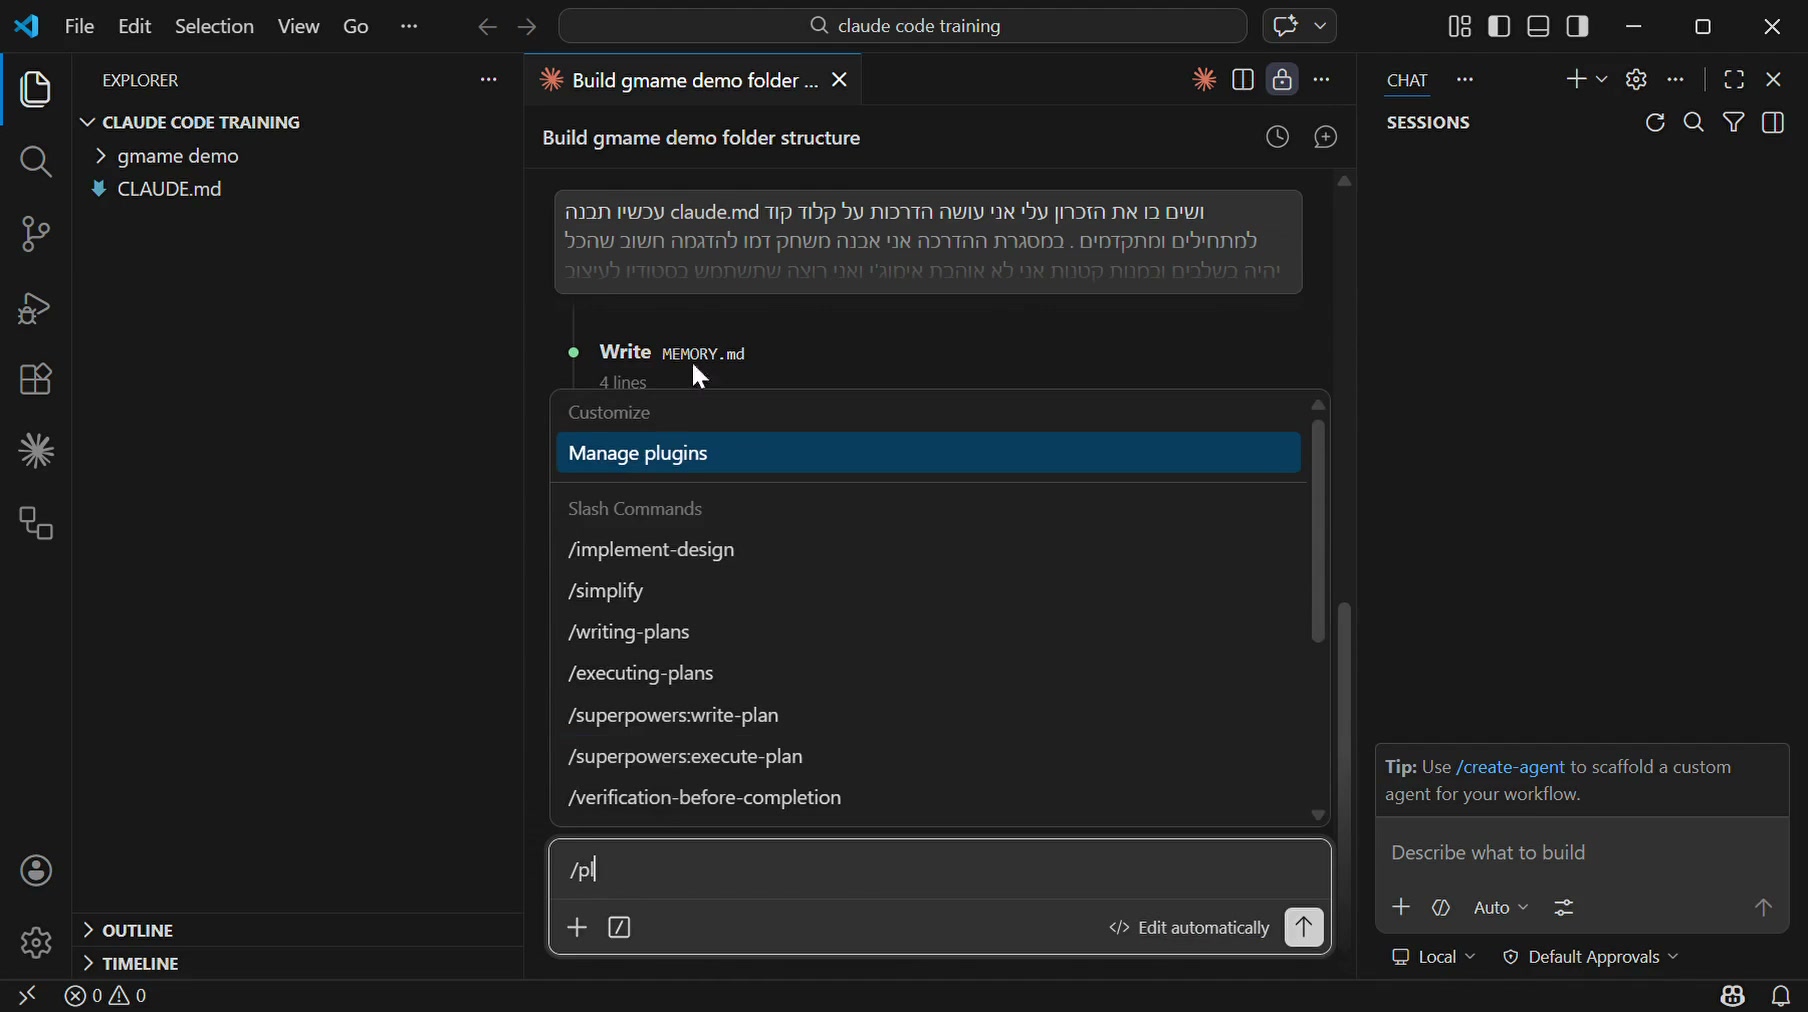This screenshot has height=1012, width=1808.
Task: Open the Edit menu
Action: (x=134, y=27)
